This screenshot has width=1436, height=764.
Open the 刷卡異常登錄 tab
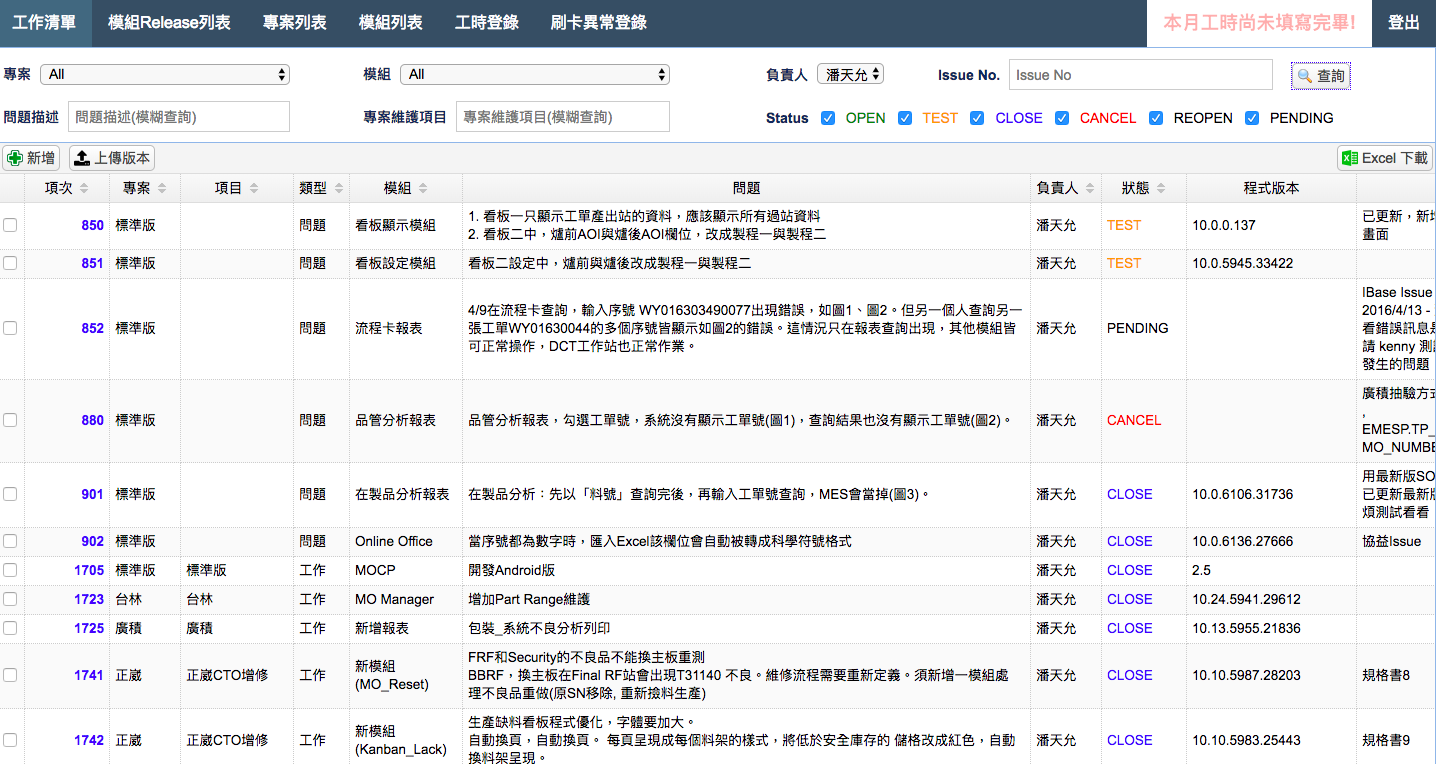point(599,23)
